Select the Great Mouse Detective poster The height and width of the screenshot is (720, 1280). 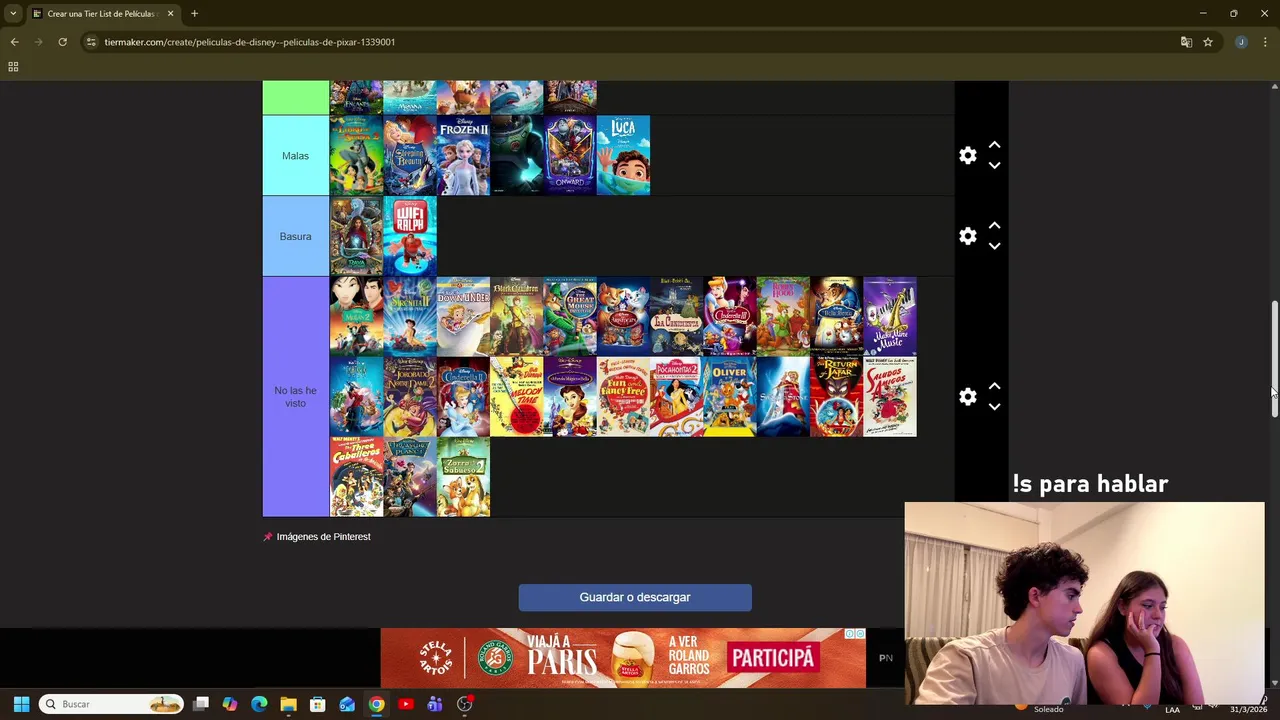(x=570, y=316)
